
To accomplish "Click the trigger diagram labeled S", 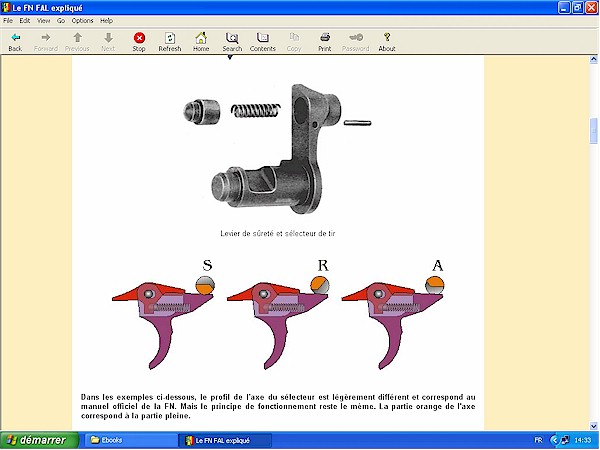I will (163, 314).
